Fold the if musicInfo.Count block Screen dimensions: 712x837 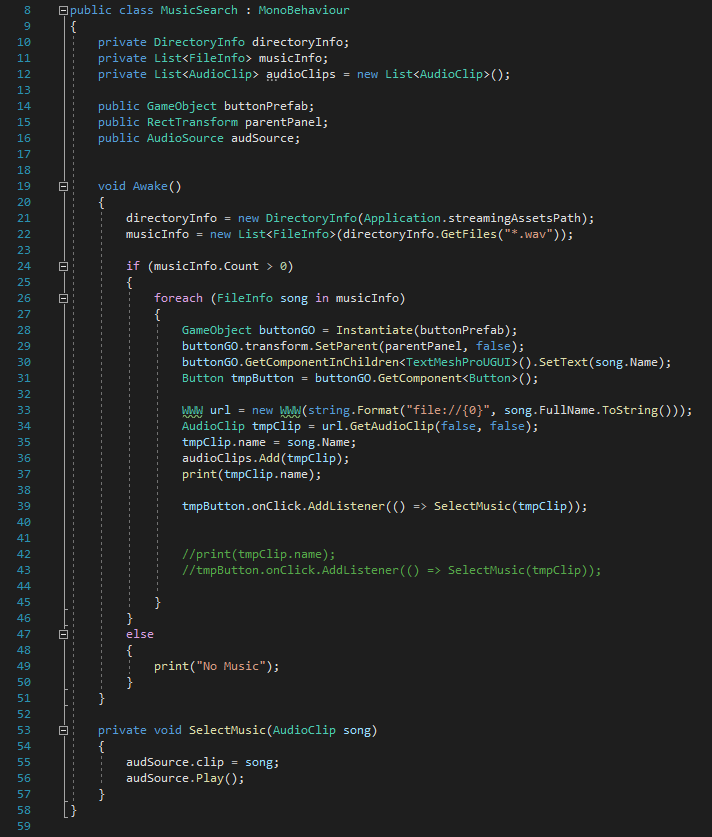tap(64, 266)
